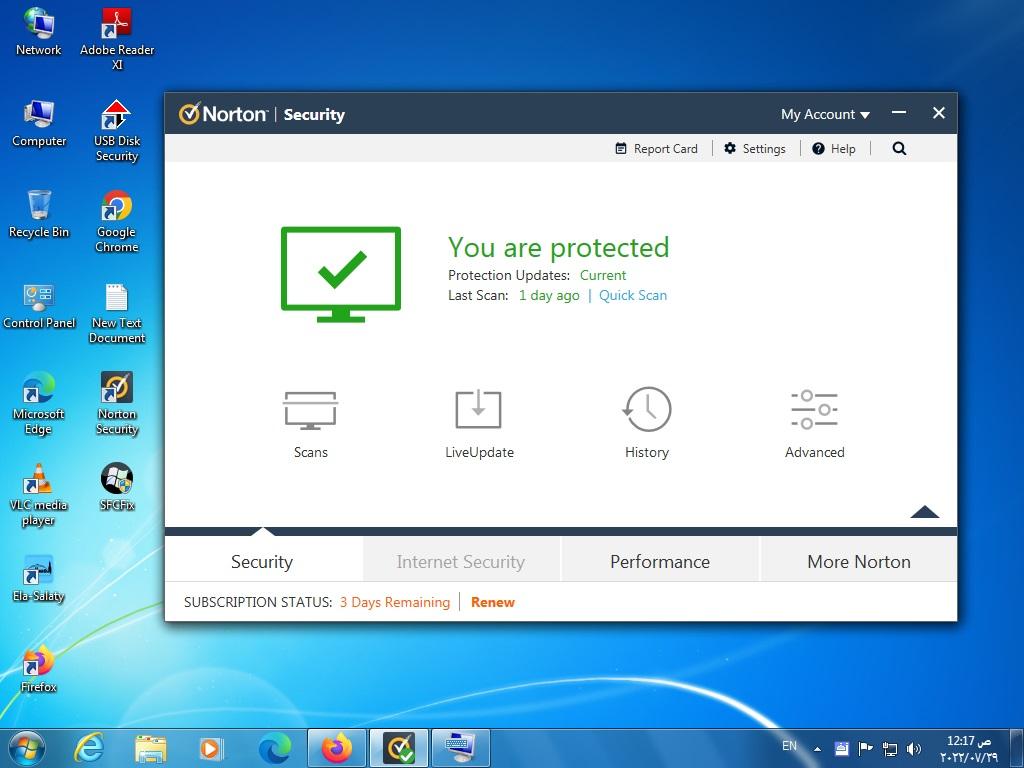Open the volume speaker tray icon
This screenshot has width=1024, height=768.
tap(914, 748)
